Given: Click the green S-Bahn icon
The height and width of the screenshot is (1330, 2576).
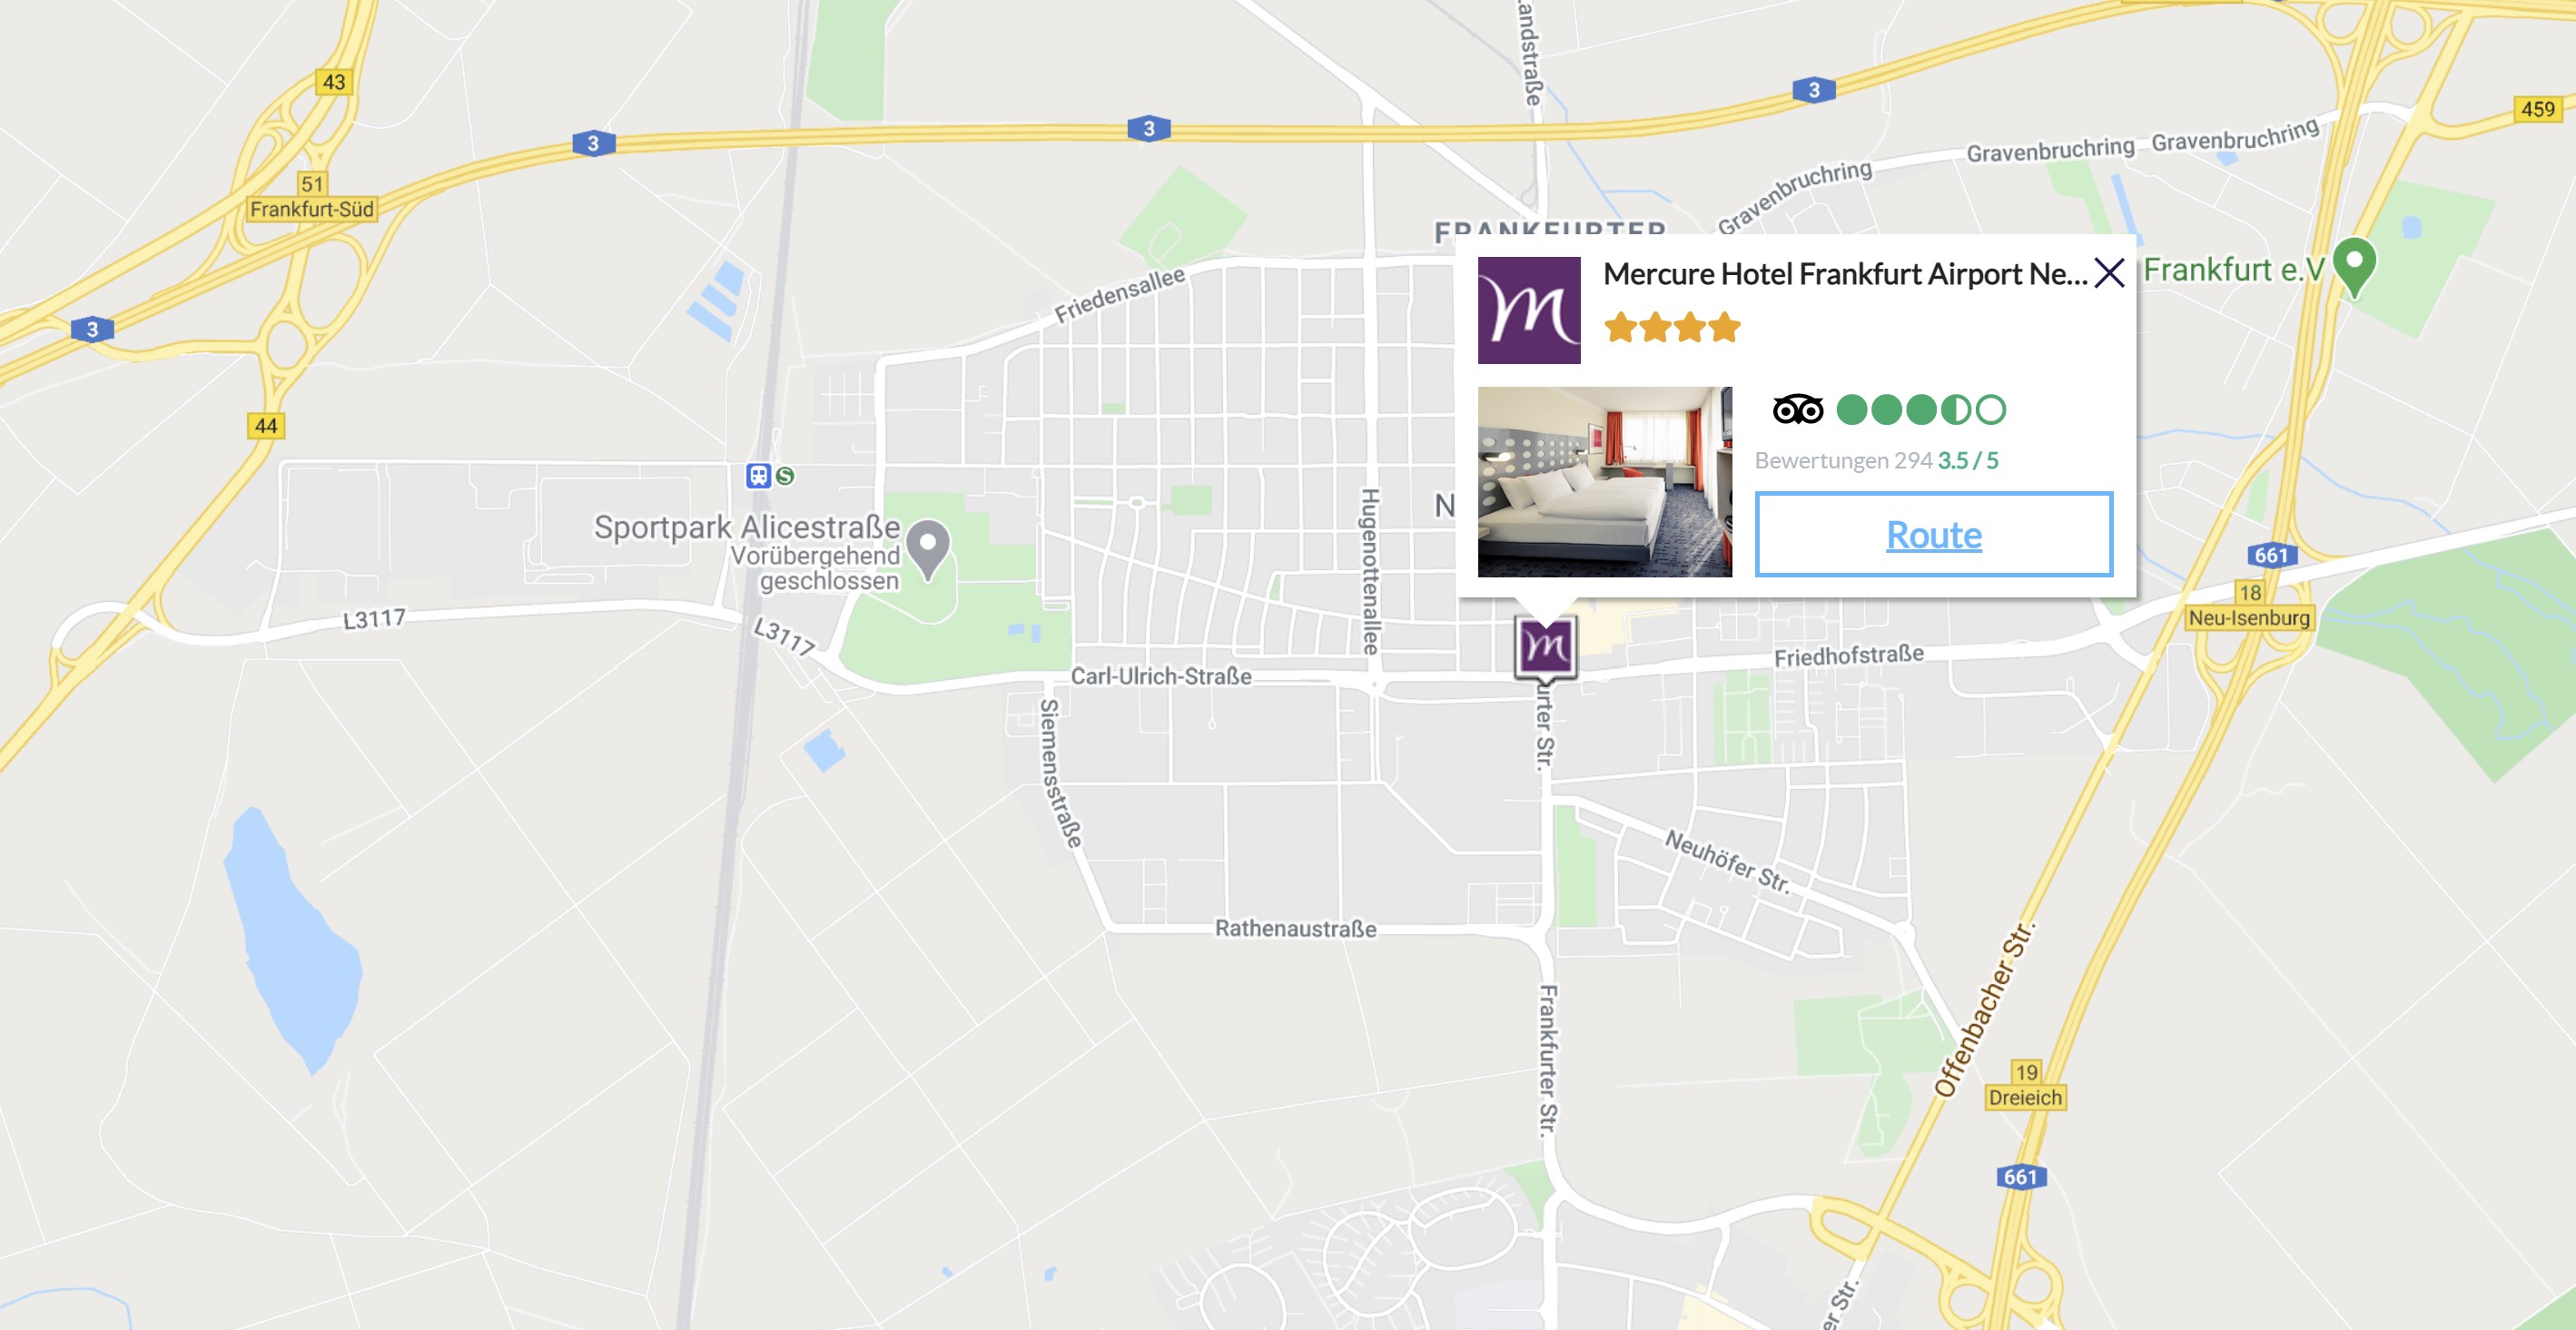Looking at the screenshot, I should (x=785, y=476).
